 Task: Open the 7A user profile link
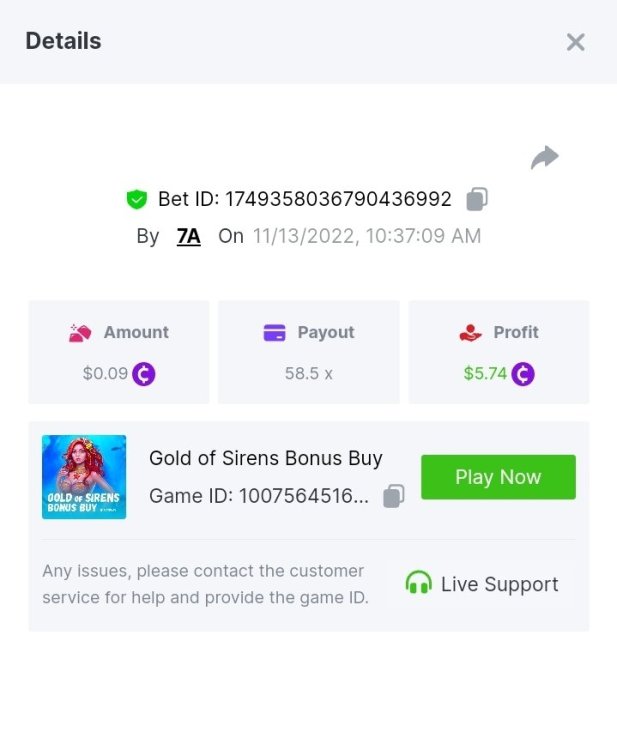pos(188,237)
